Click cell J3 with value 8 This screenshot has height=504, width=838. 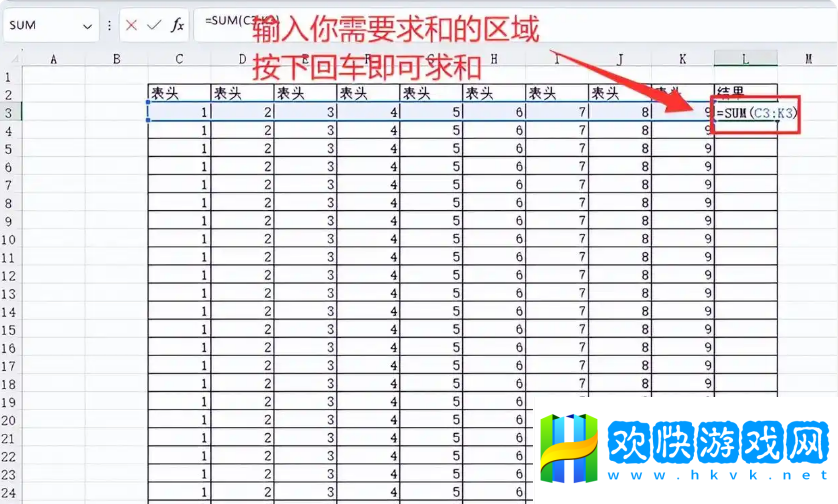pos(620,112)
